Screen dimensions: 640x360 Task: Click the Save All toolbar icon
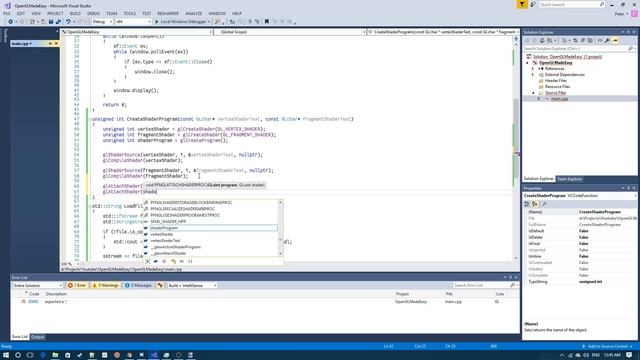point(58,22)
